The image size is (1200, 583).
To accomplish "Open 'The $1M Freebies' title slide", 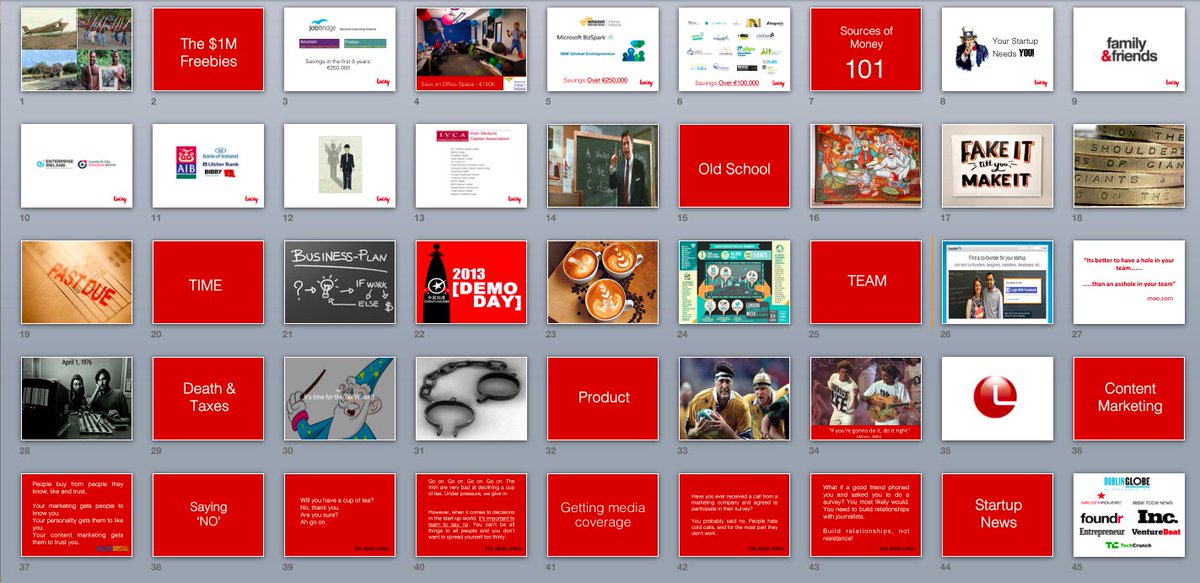I will point(208,49).
